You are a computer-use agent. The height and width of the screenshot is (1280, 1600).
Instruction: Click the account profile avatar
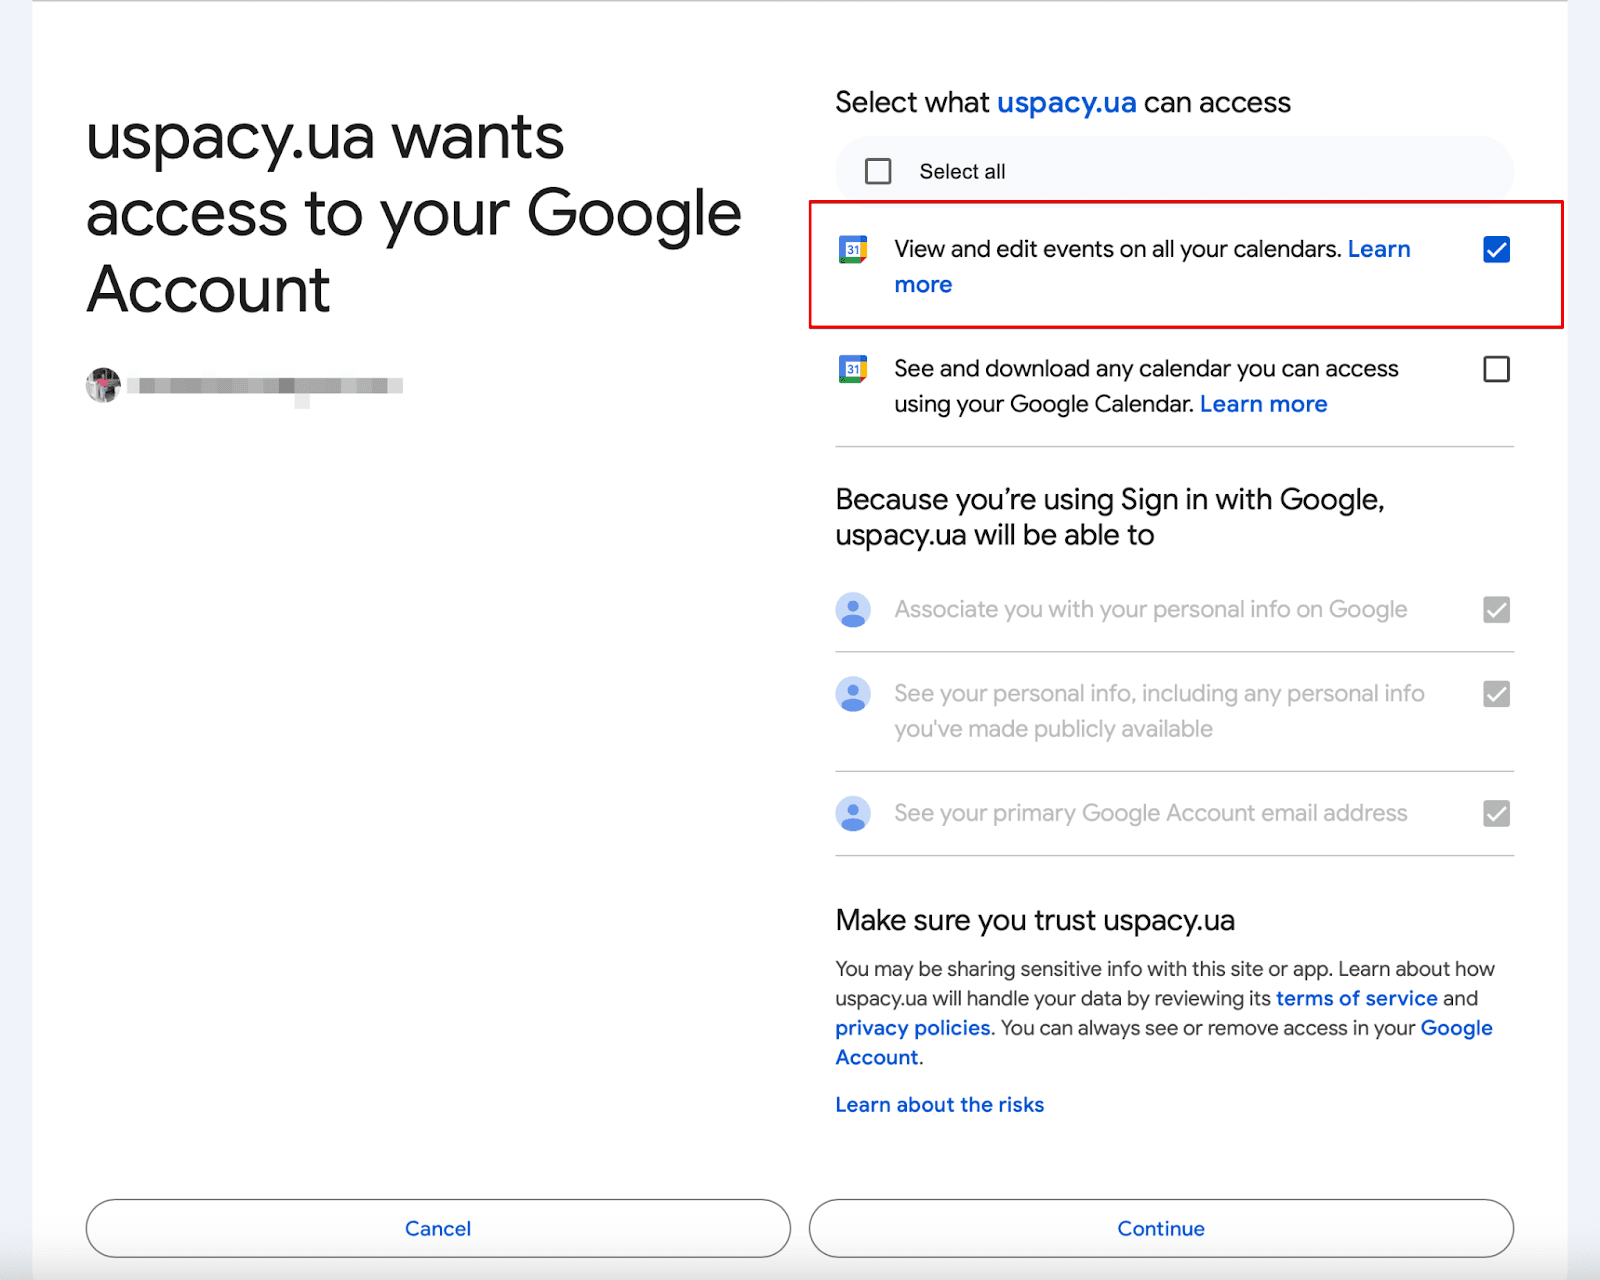tap(103, 385)
